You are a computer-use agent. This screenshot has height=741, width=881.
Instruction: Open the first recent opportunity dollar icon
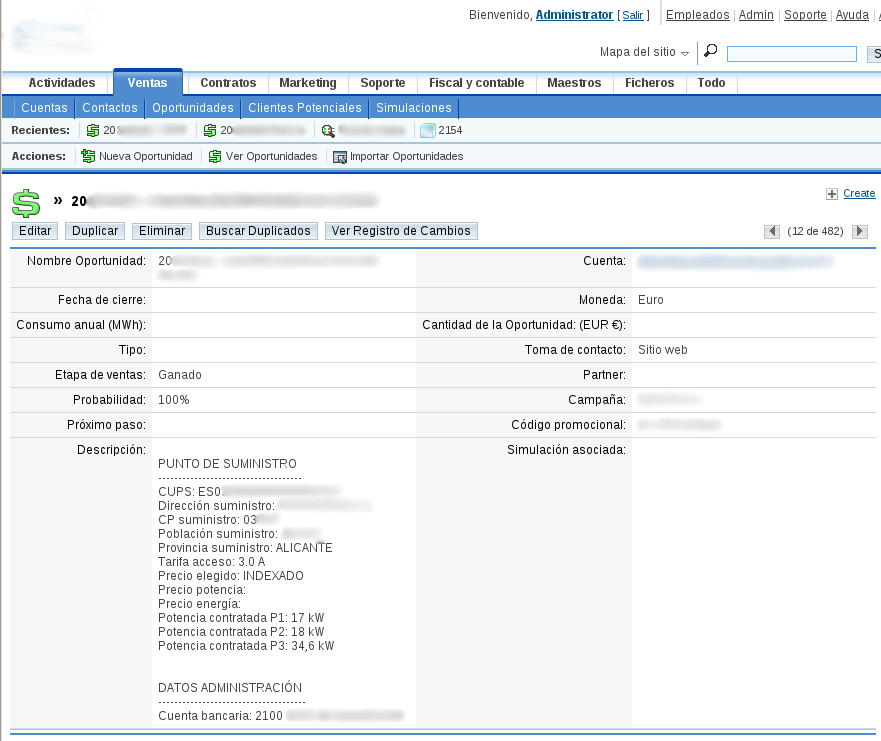[x=92, y=129]
